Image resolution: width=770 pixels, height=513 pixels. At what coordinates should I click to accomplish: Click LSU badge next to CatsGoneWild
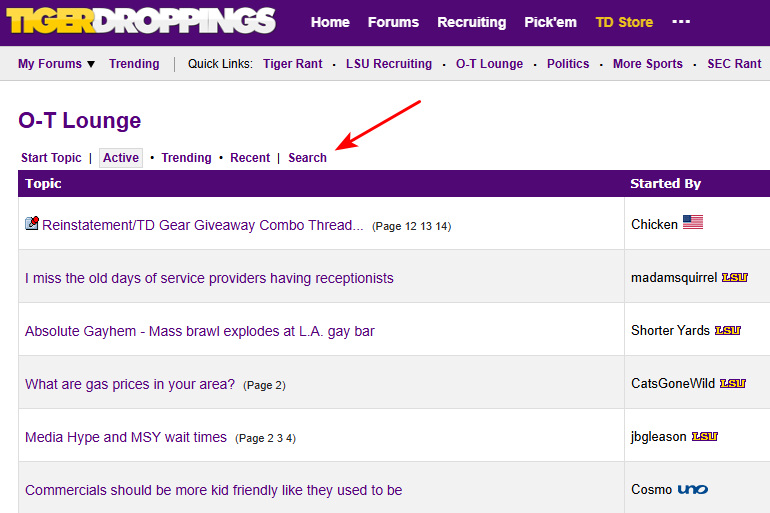(x=732, y=383)
